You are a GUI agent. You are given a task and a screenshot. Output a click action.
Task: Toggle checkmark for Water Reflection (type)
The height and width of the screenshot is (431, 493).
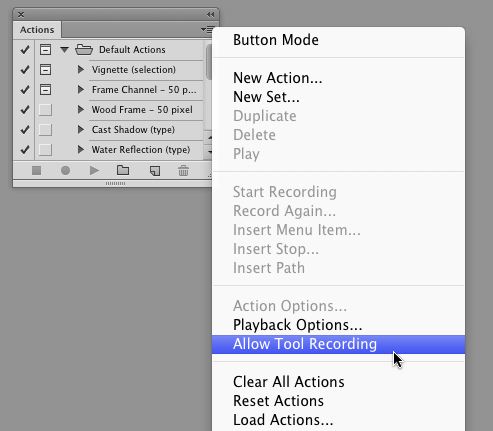click(24, 150)
